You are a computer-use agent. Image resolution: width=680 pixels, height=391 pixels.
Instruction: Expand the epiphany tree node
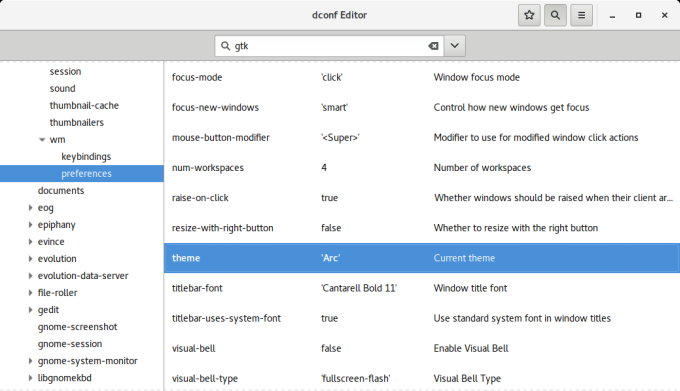click(x=30, y=225)
